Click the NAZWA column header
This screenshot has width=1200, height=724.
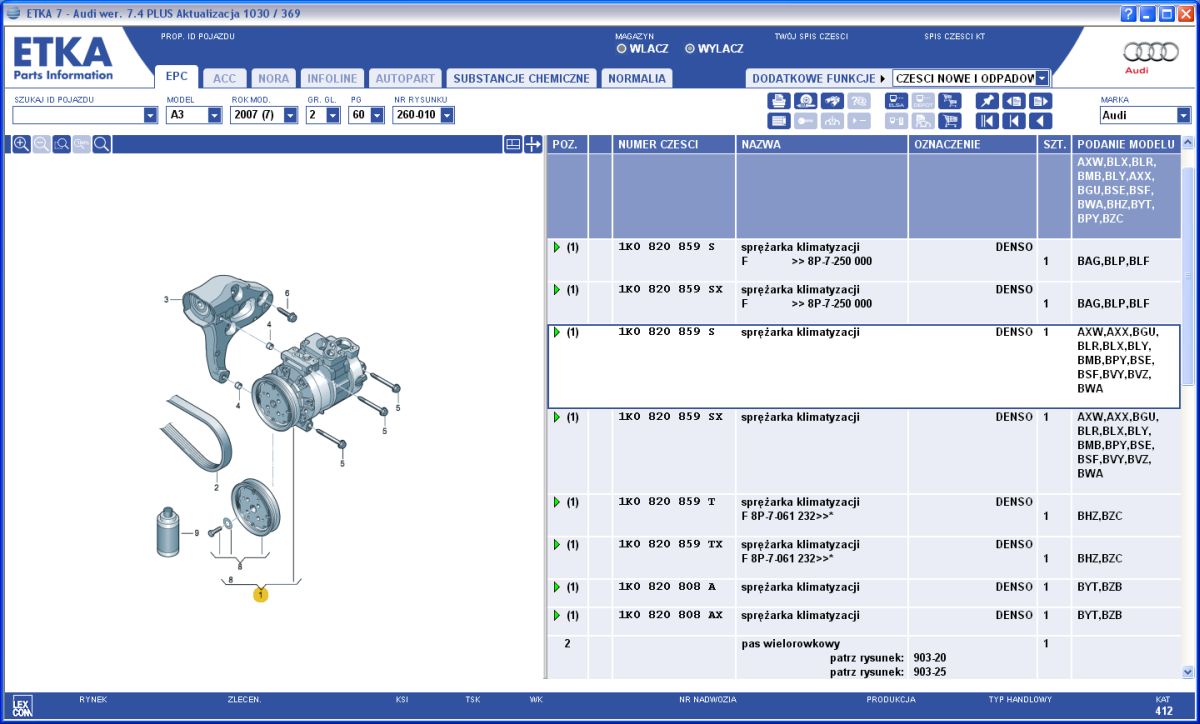point(822,145)
